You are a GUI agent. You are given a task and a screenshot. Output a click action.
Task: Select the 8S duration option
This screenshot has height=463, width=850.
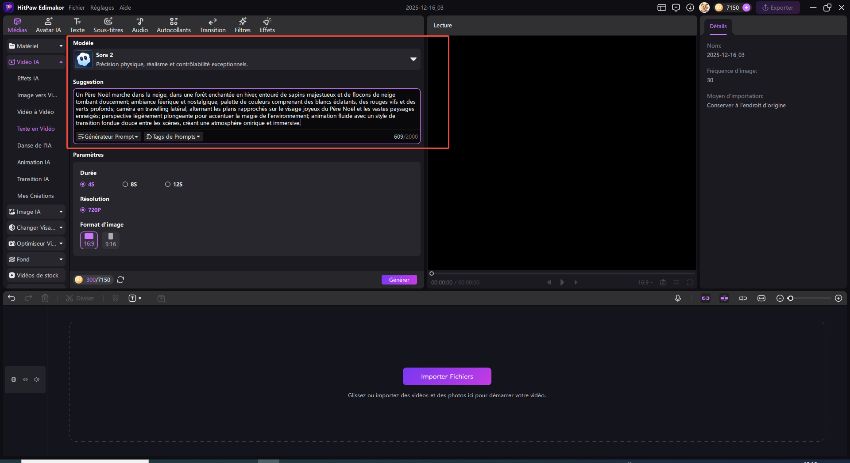(x=127, y=184)
